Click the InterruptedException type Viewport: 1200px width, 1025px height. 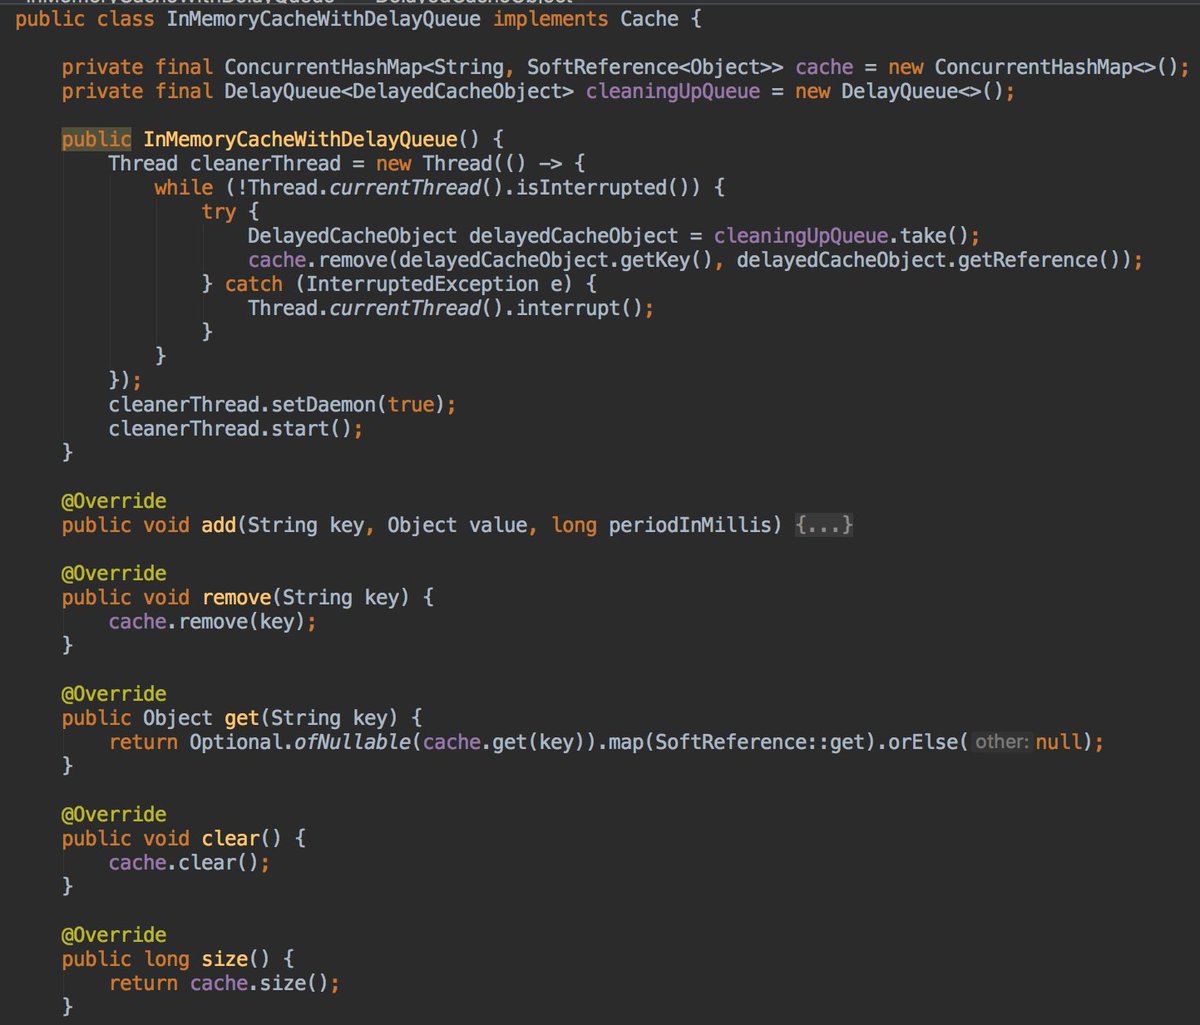tap(421, 284)
